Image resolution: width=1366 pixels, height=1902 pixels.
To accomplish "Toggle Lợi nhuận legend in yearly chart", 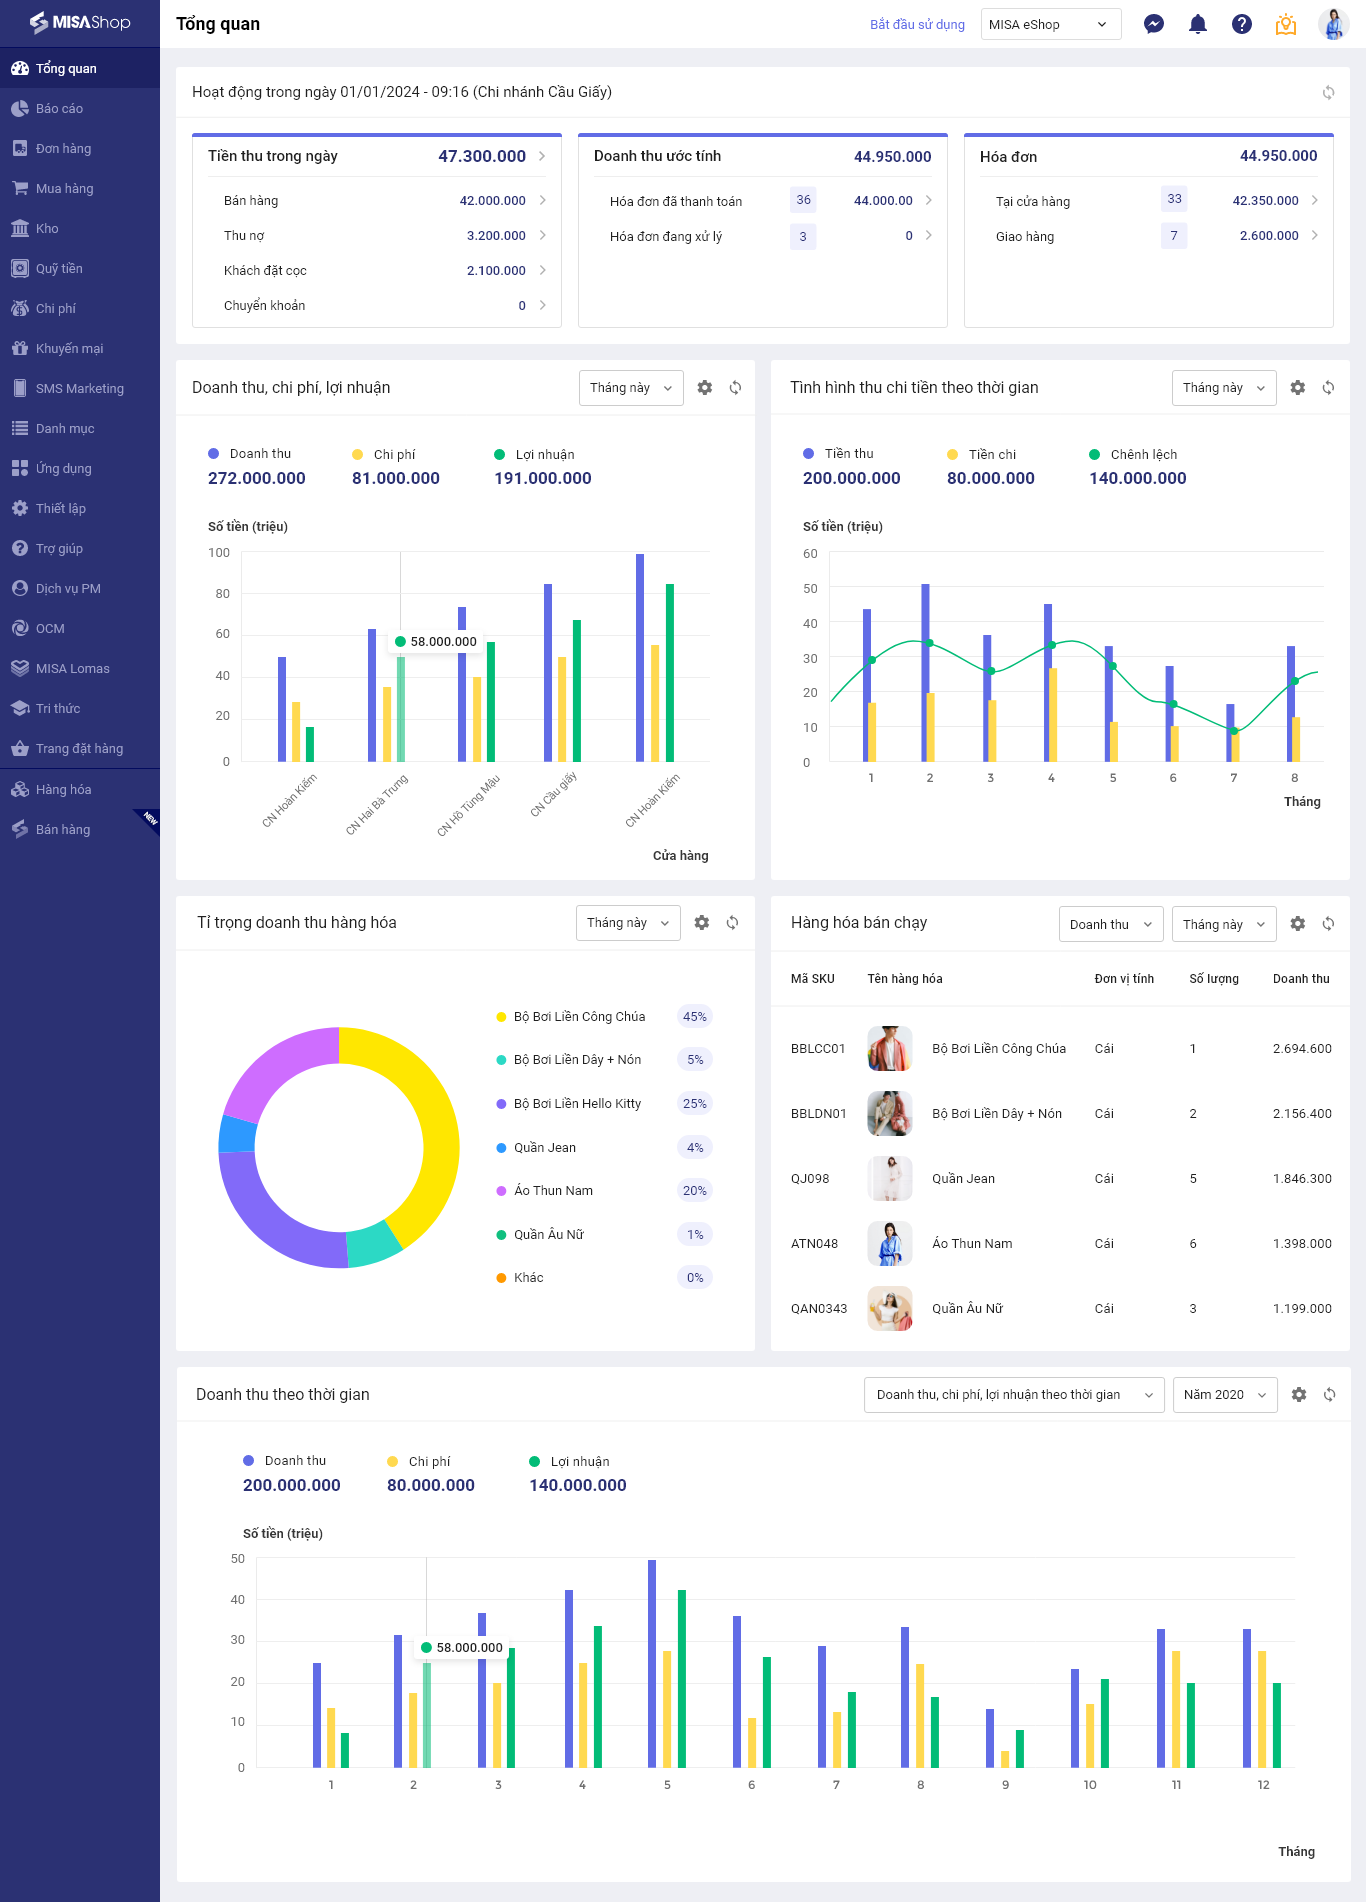I will click(569, 1462).
